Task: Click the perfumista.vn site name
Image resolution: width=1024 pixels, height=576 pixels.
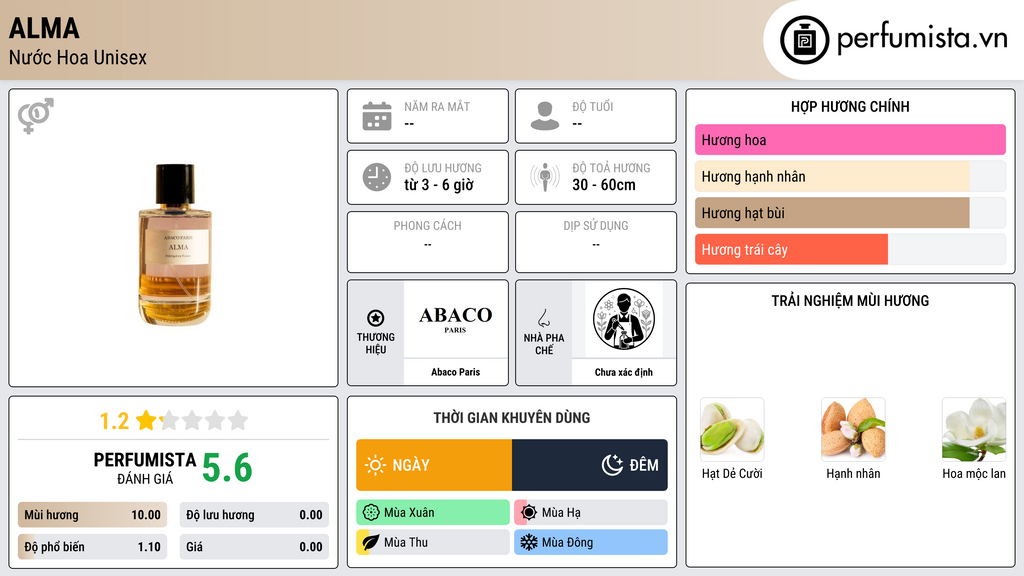Action: (x=922, y=39)
